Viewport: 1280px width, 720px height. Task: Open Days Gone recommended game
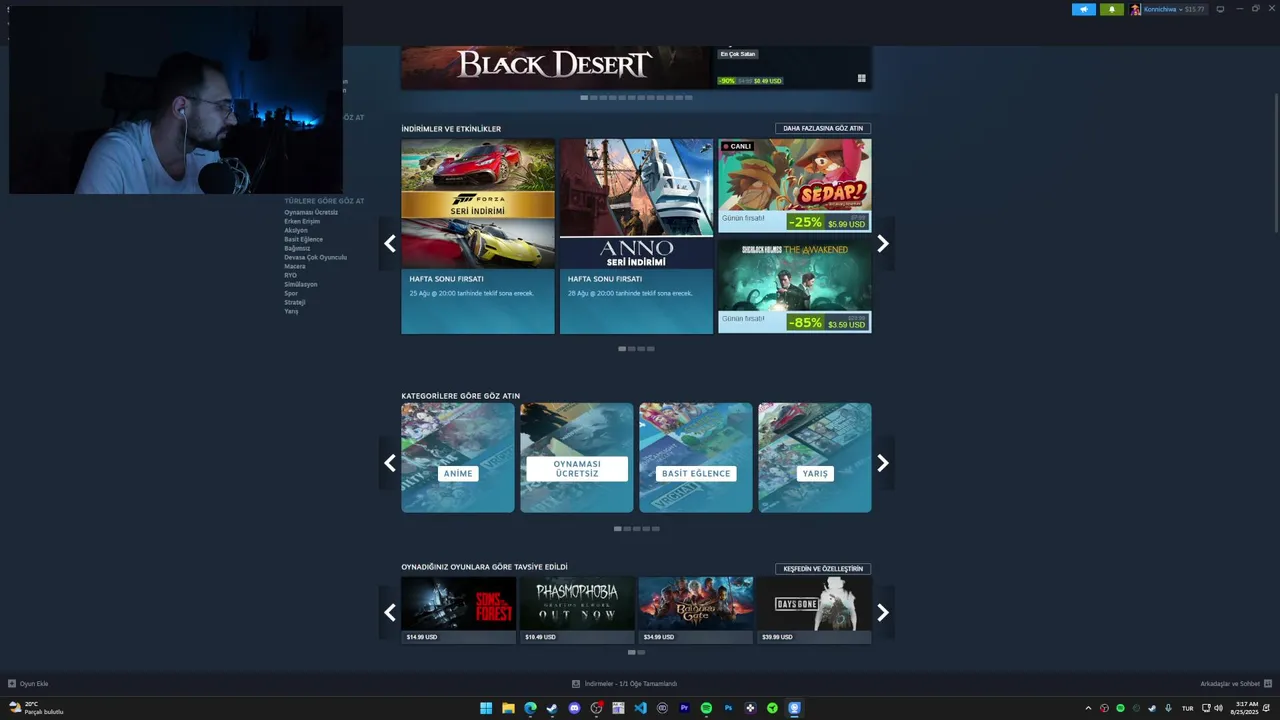click(x=814, y=610)
